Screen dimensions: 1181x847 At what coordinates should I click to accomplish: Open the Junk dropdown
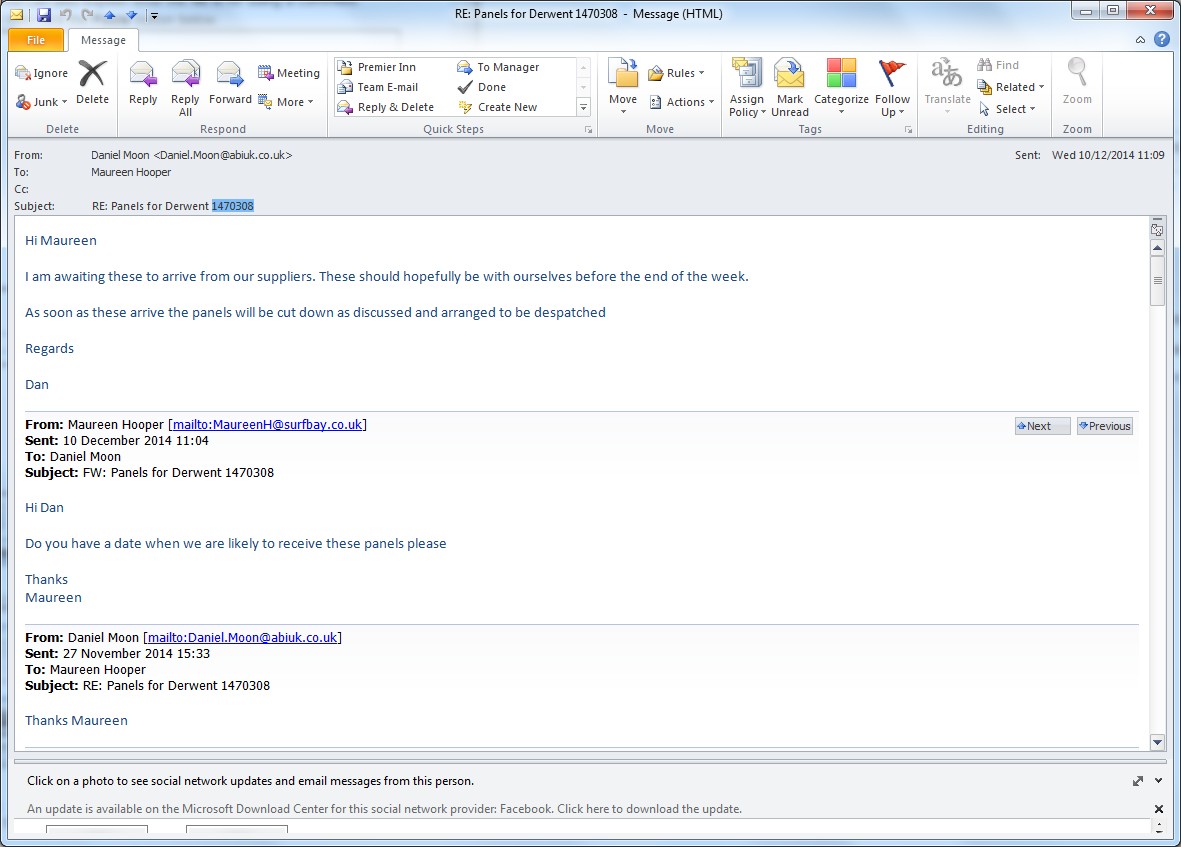point(42,102)
